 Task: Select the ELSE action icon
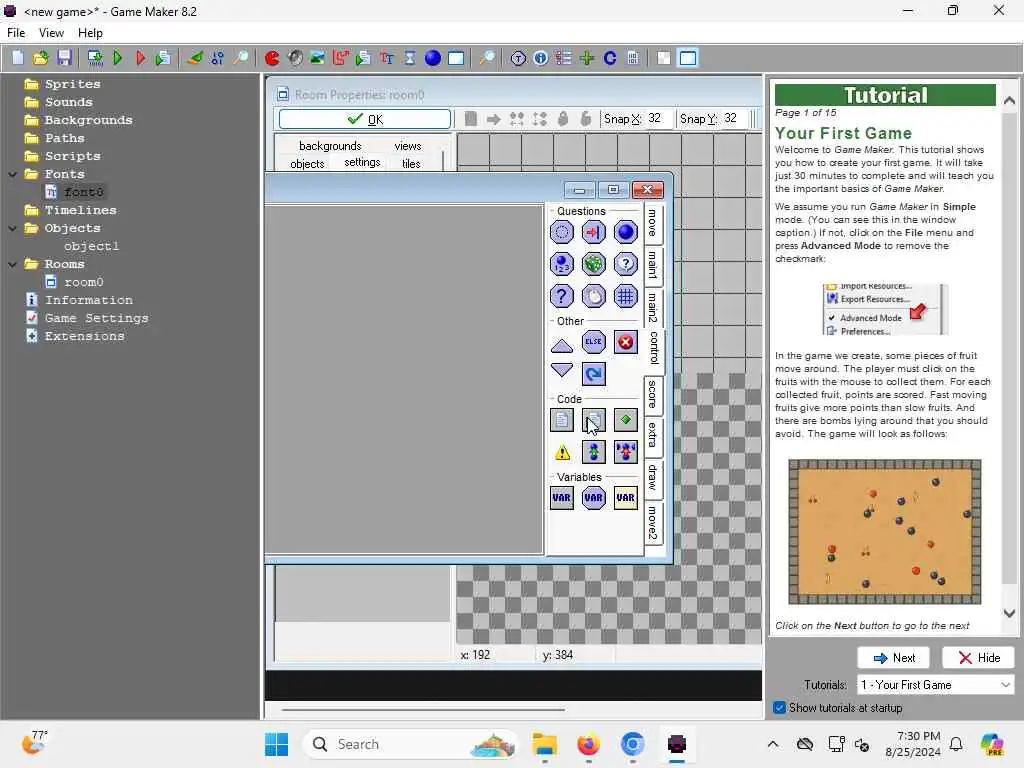(594, 342)
